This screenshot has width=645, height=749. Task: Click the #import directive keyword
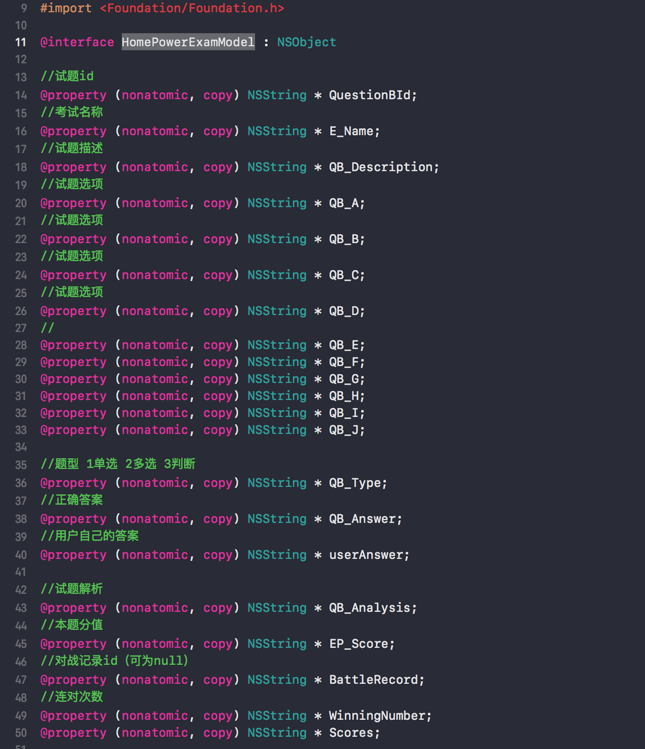pos(66,8)
